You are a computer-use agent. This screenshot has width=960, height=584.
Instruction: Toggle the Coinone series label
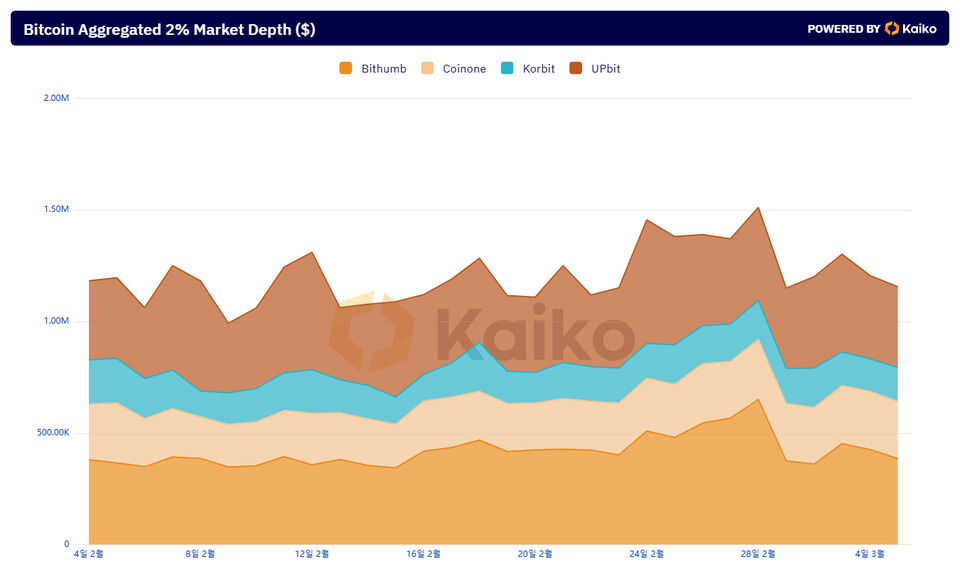point(464,69)
